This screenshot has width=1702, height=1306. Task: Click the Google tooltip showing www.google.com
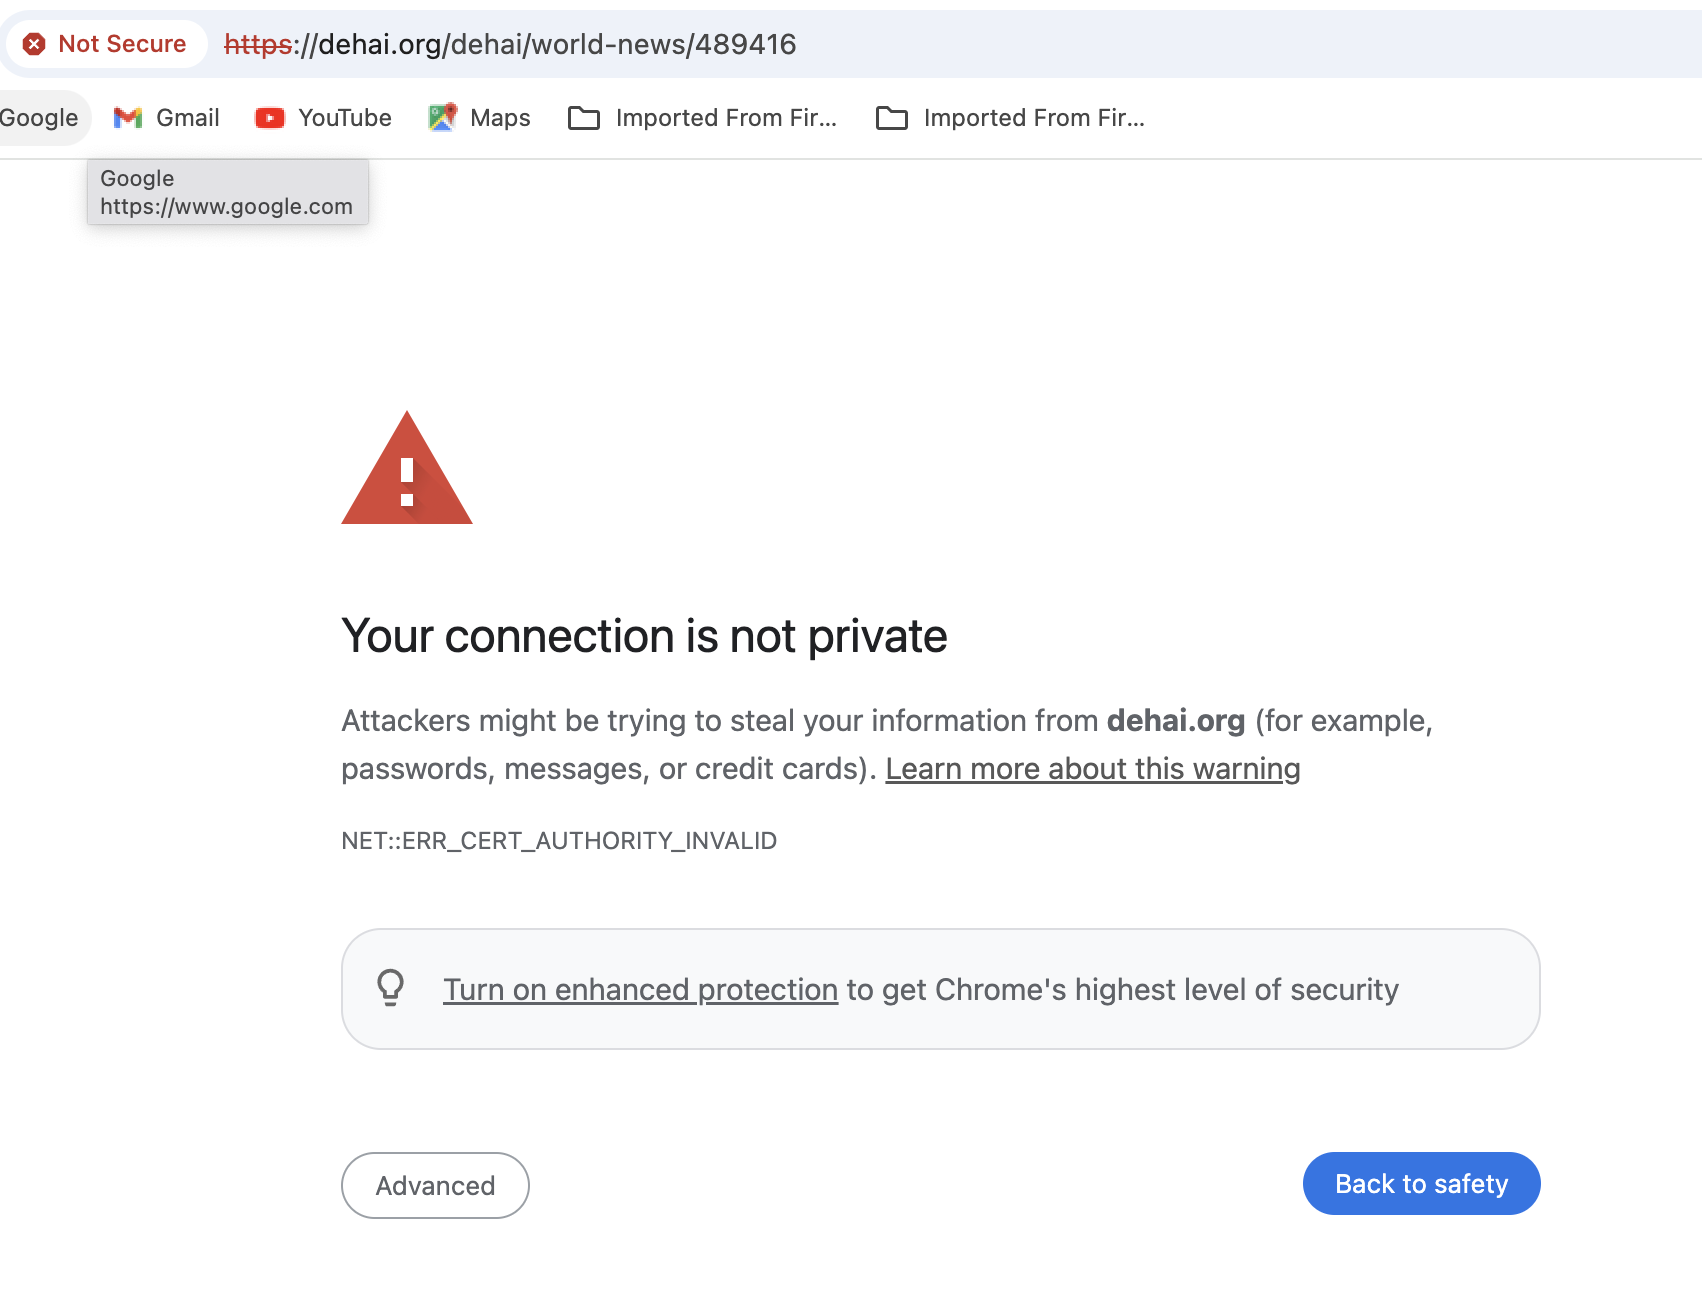[x=227, y=192]
